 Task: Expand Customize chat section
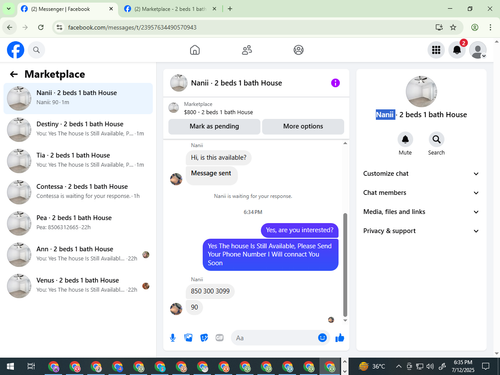421,174
